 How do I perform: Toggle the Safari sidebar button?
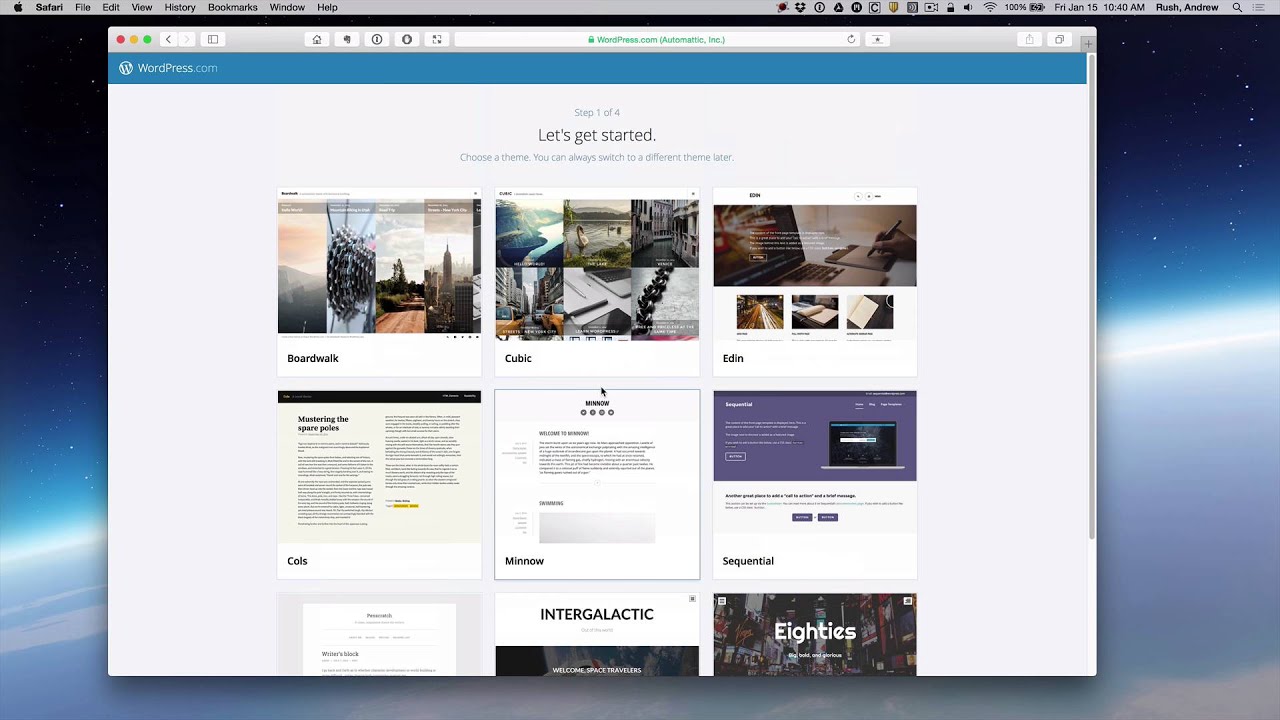(213, 39)
